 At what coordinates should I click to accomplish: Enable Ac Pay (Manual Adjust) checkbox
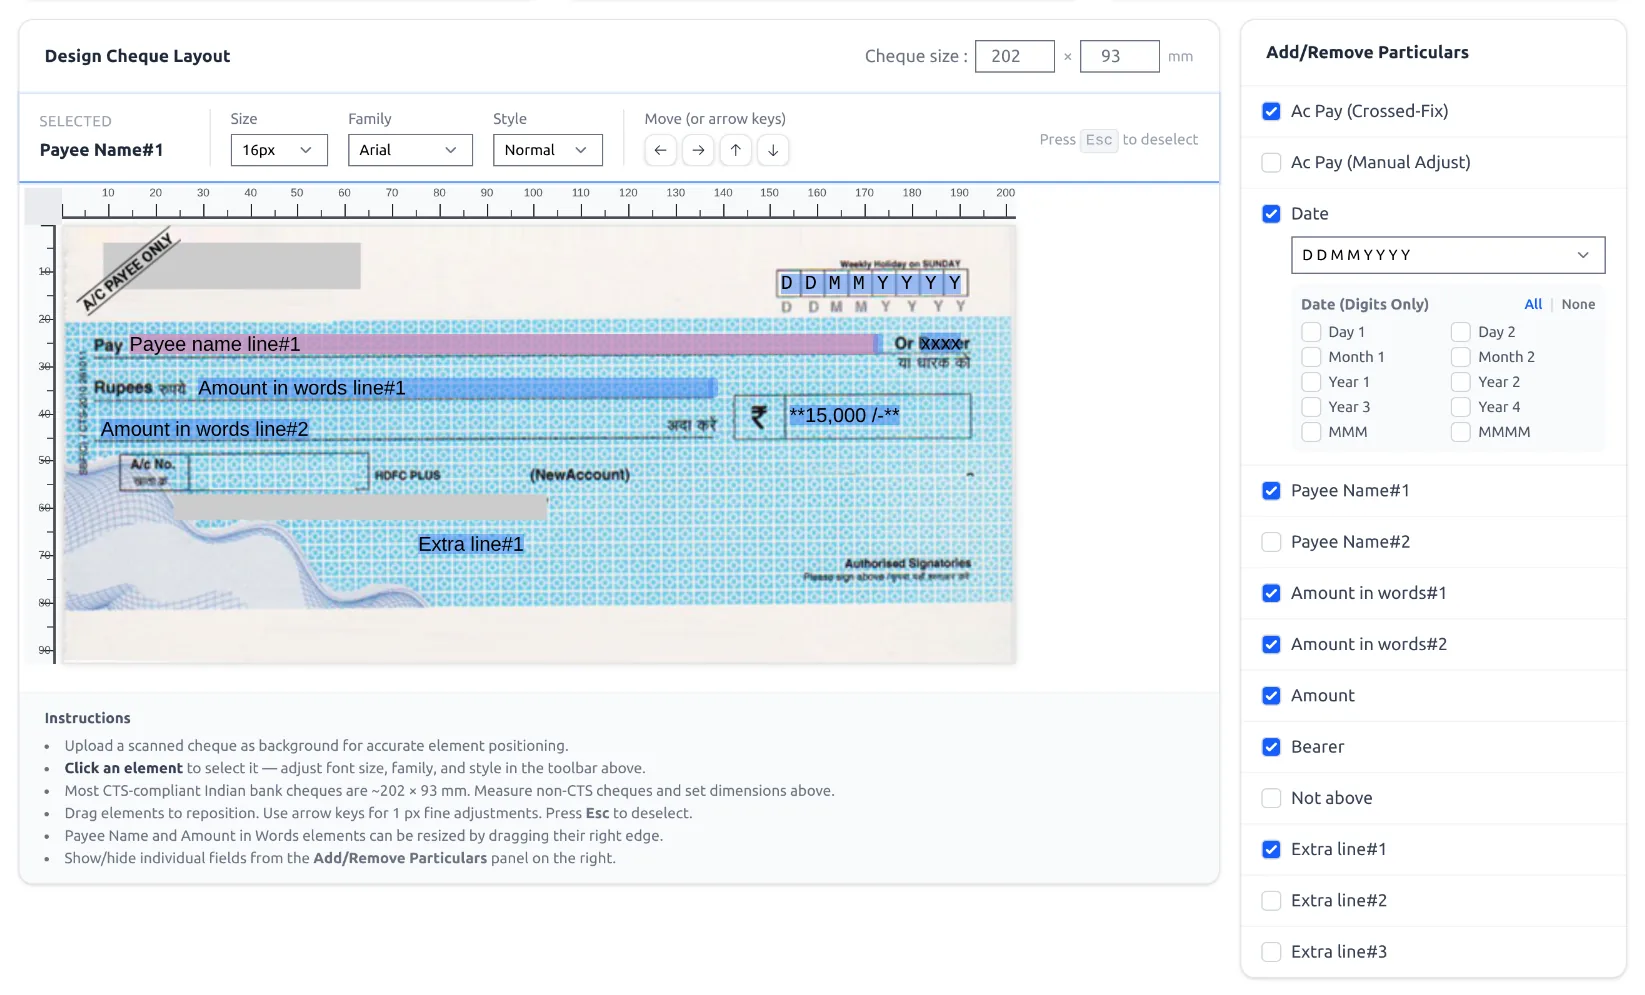(1271, 162)
